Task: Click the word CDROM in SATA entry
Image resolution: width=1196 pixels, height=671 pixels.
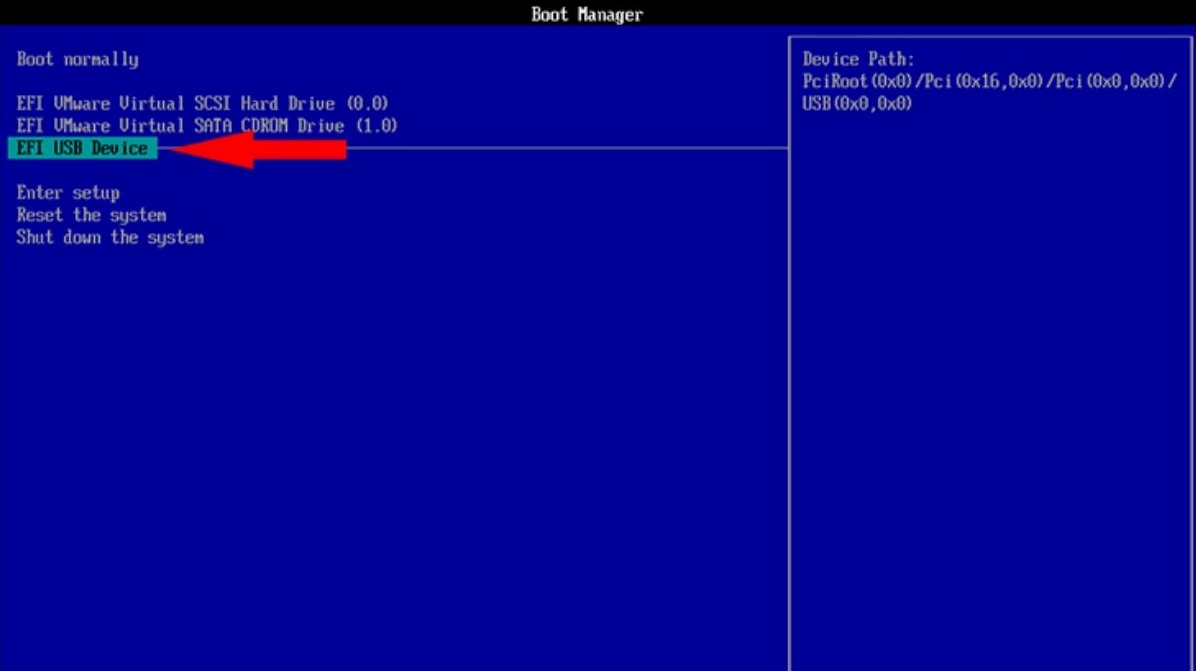Action: pyautogui.click(x=265, y=126)
